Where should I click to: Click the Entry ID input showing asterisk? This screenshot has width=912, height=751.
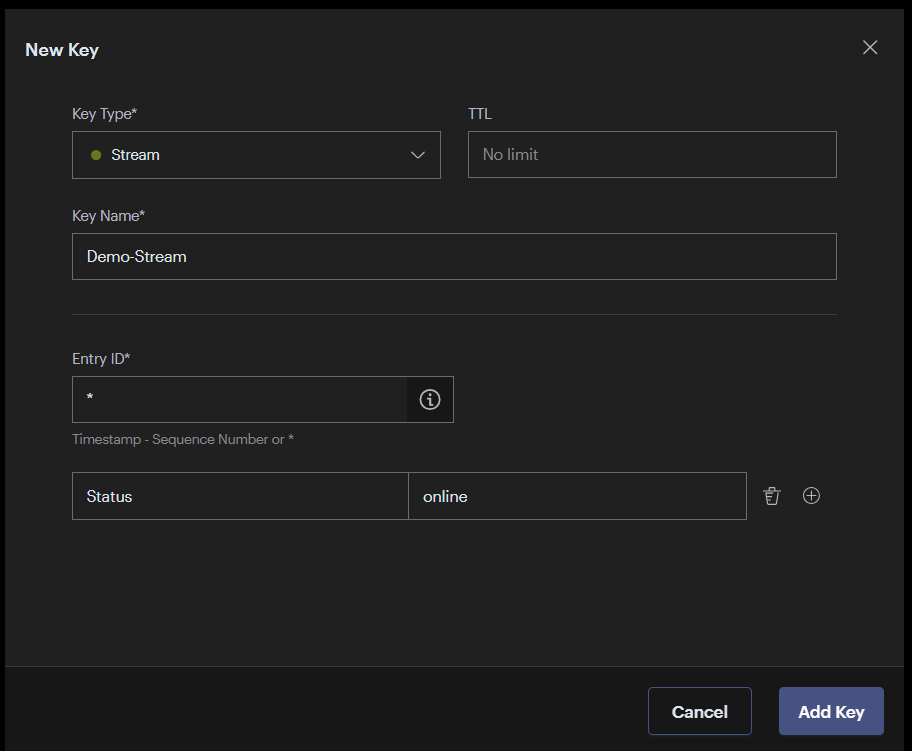240,399
